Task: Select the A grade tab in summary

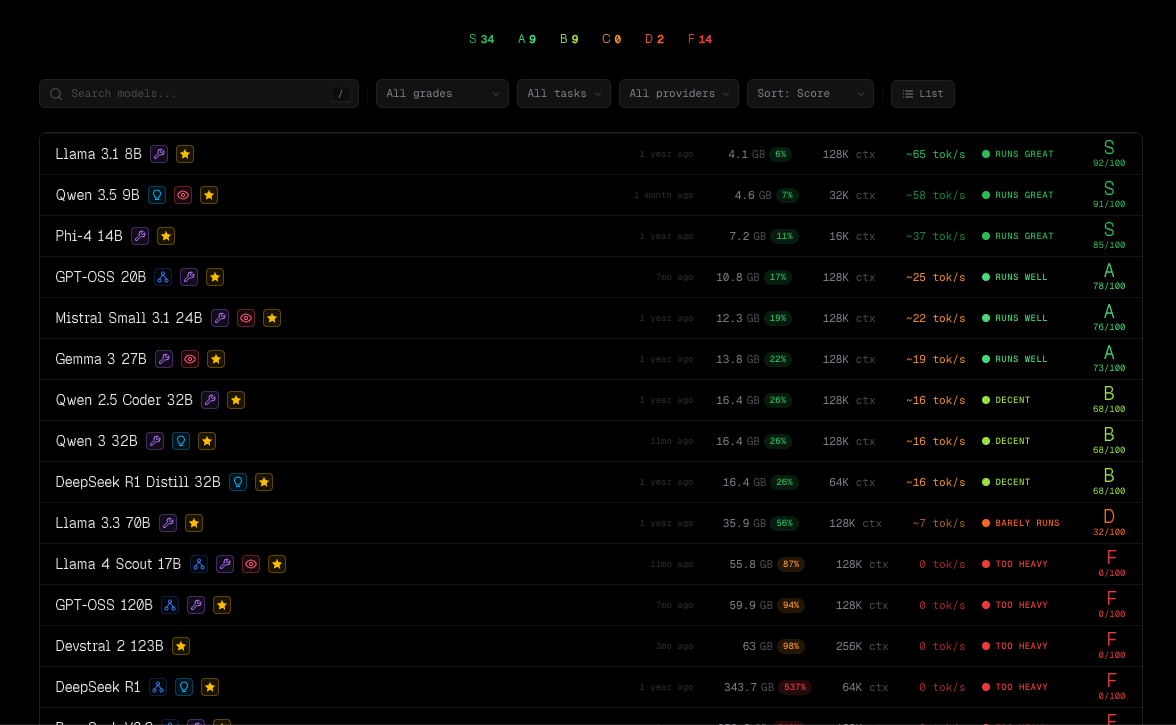Action: tap(527, 39)
